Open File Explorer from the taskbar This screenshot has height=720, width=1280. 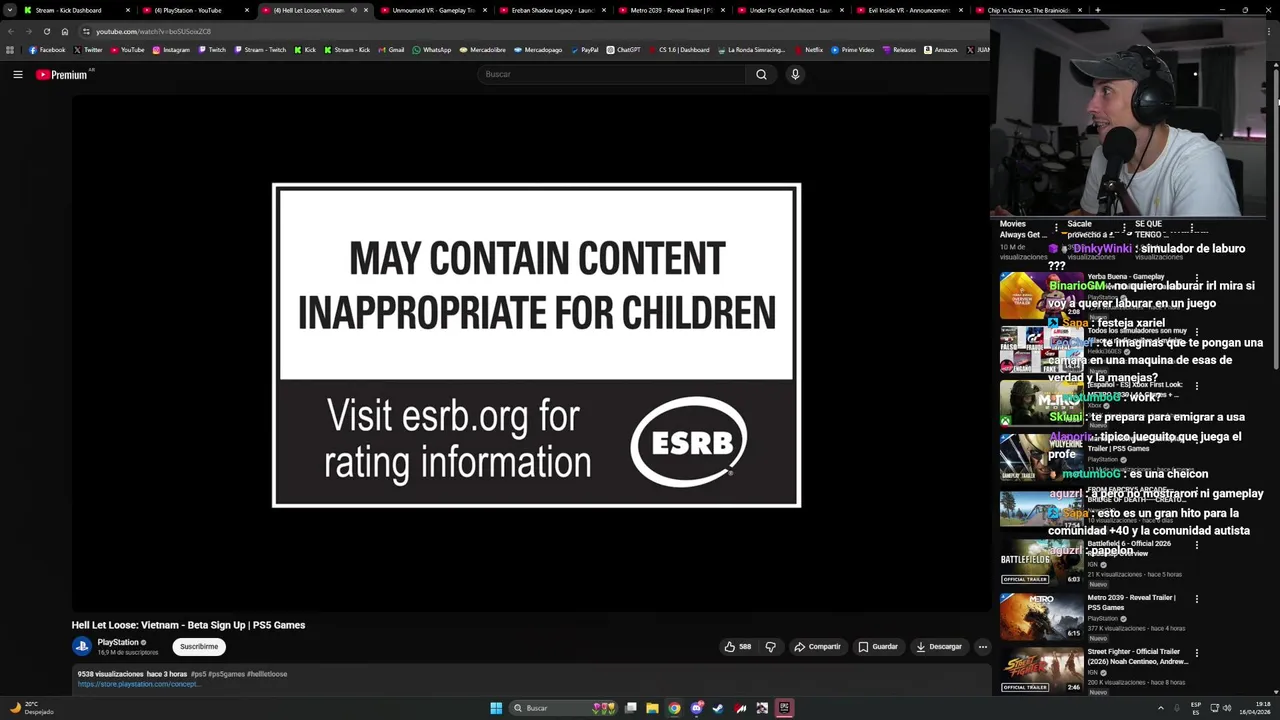point(652,708)
